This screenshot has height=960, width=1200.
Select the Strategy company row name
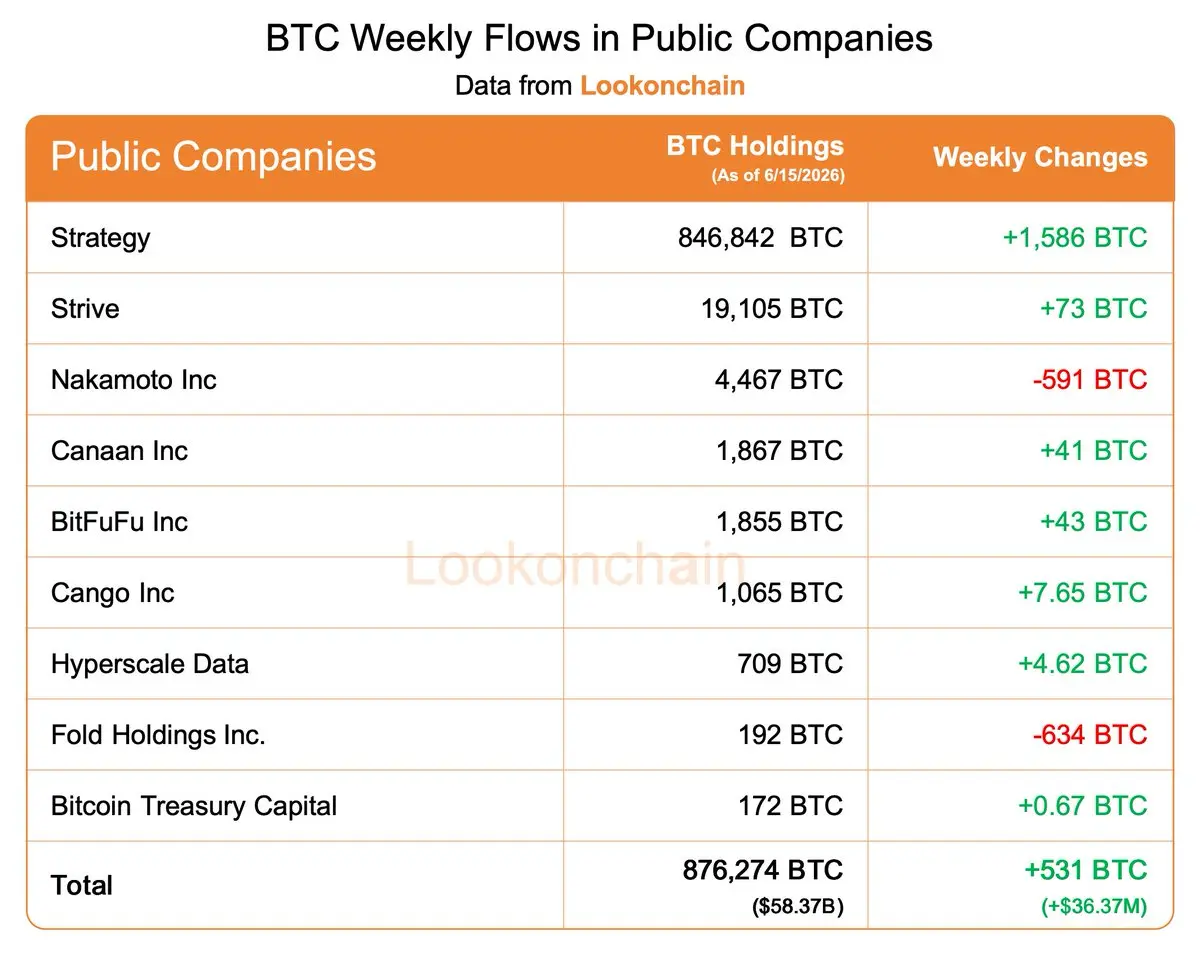100,238
